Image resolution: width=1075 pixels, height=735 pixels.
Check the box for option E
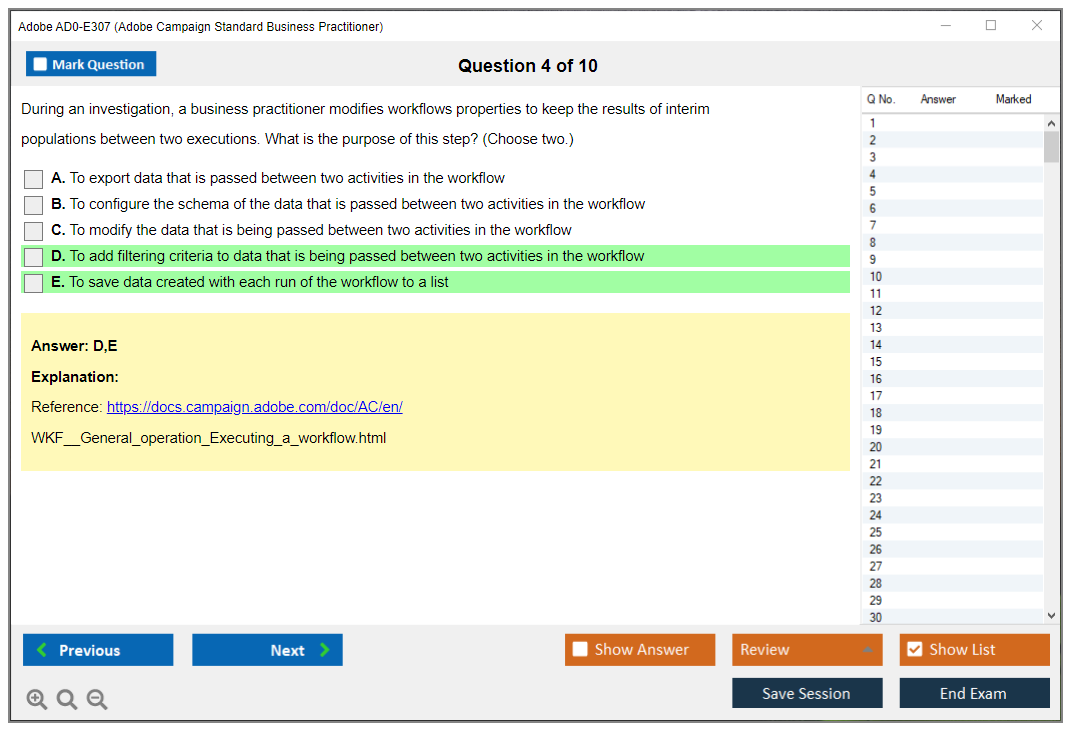click(x=34, y=283)
